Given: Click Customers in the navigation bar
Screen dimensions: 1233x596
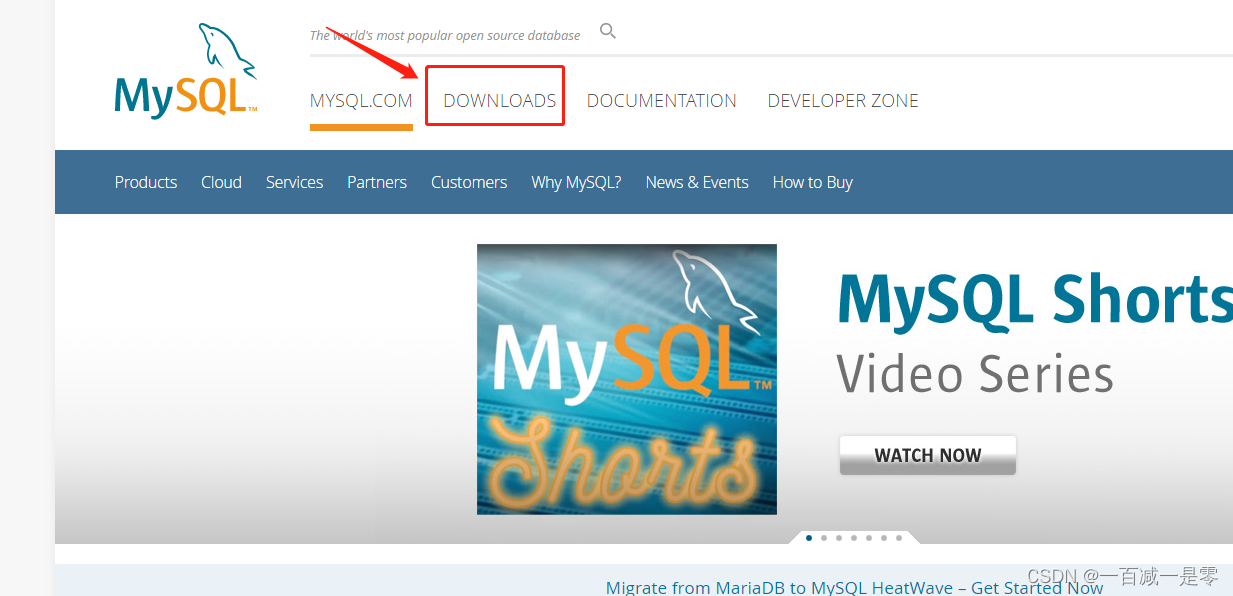Looking at the screenshot, I should 469,182.
